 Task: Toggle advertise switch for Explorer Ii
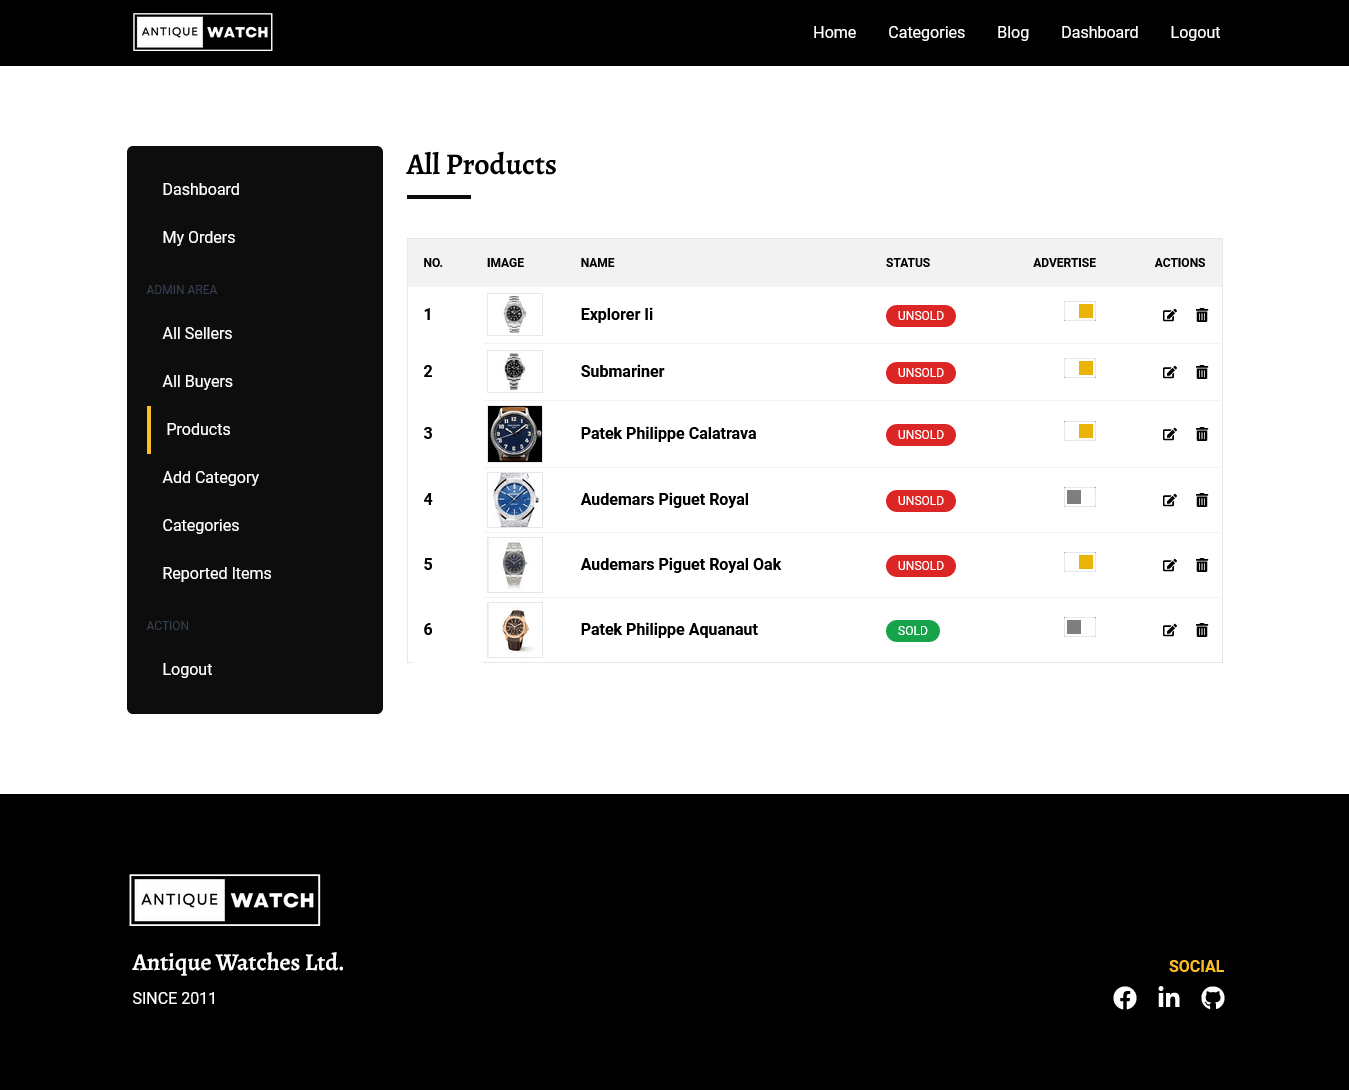(1080, 311)
